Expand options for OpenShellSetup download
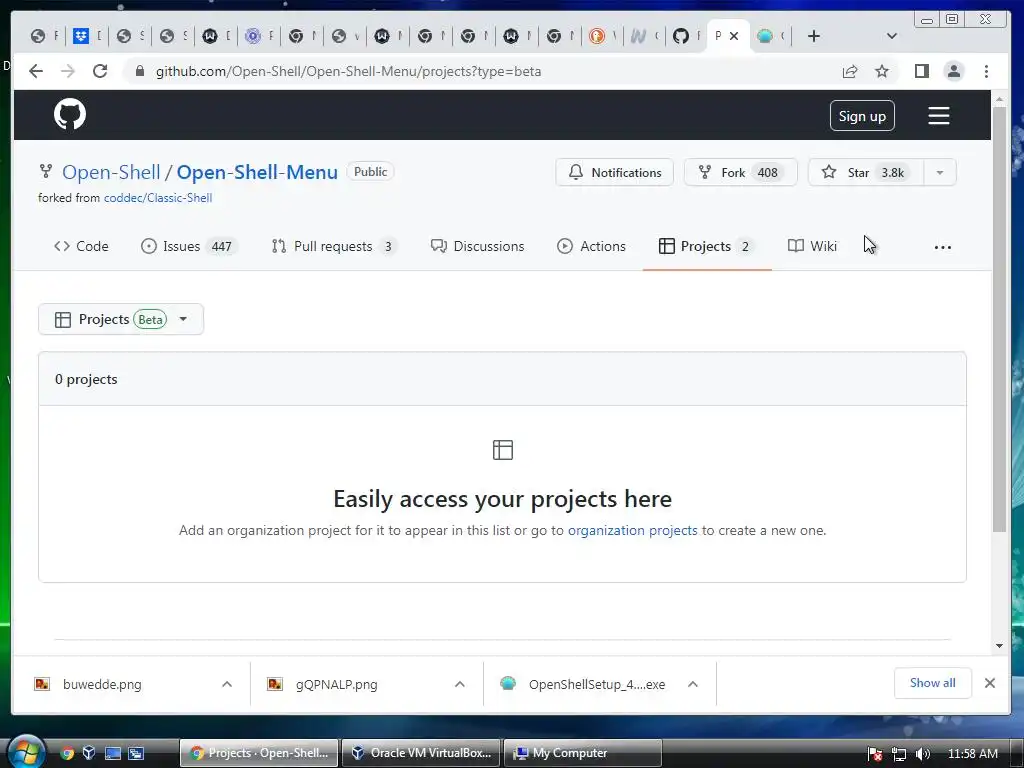 [x=693, y=684]
